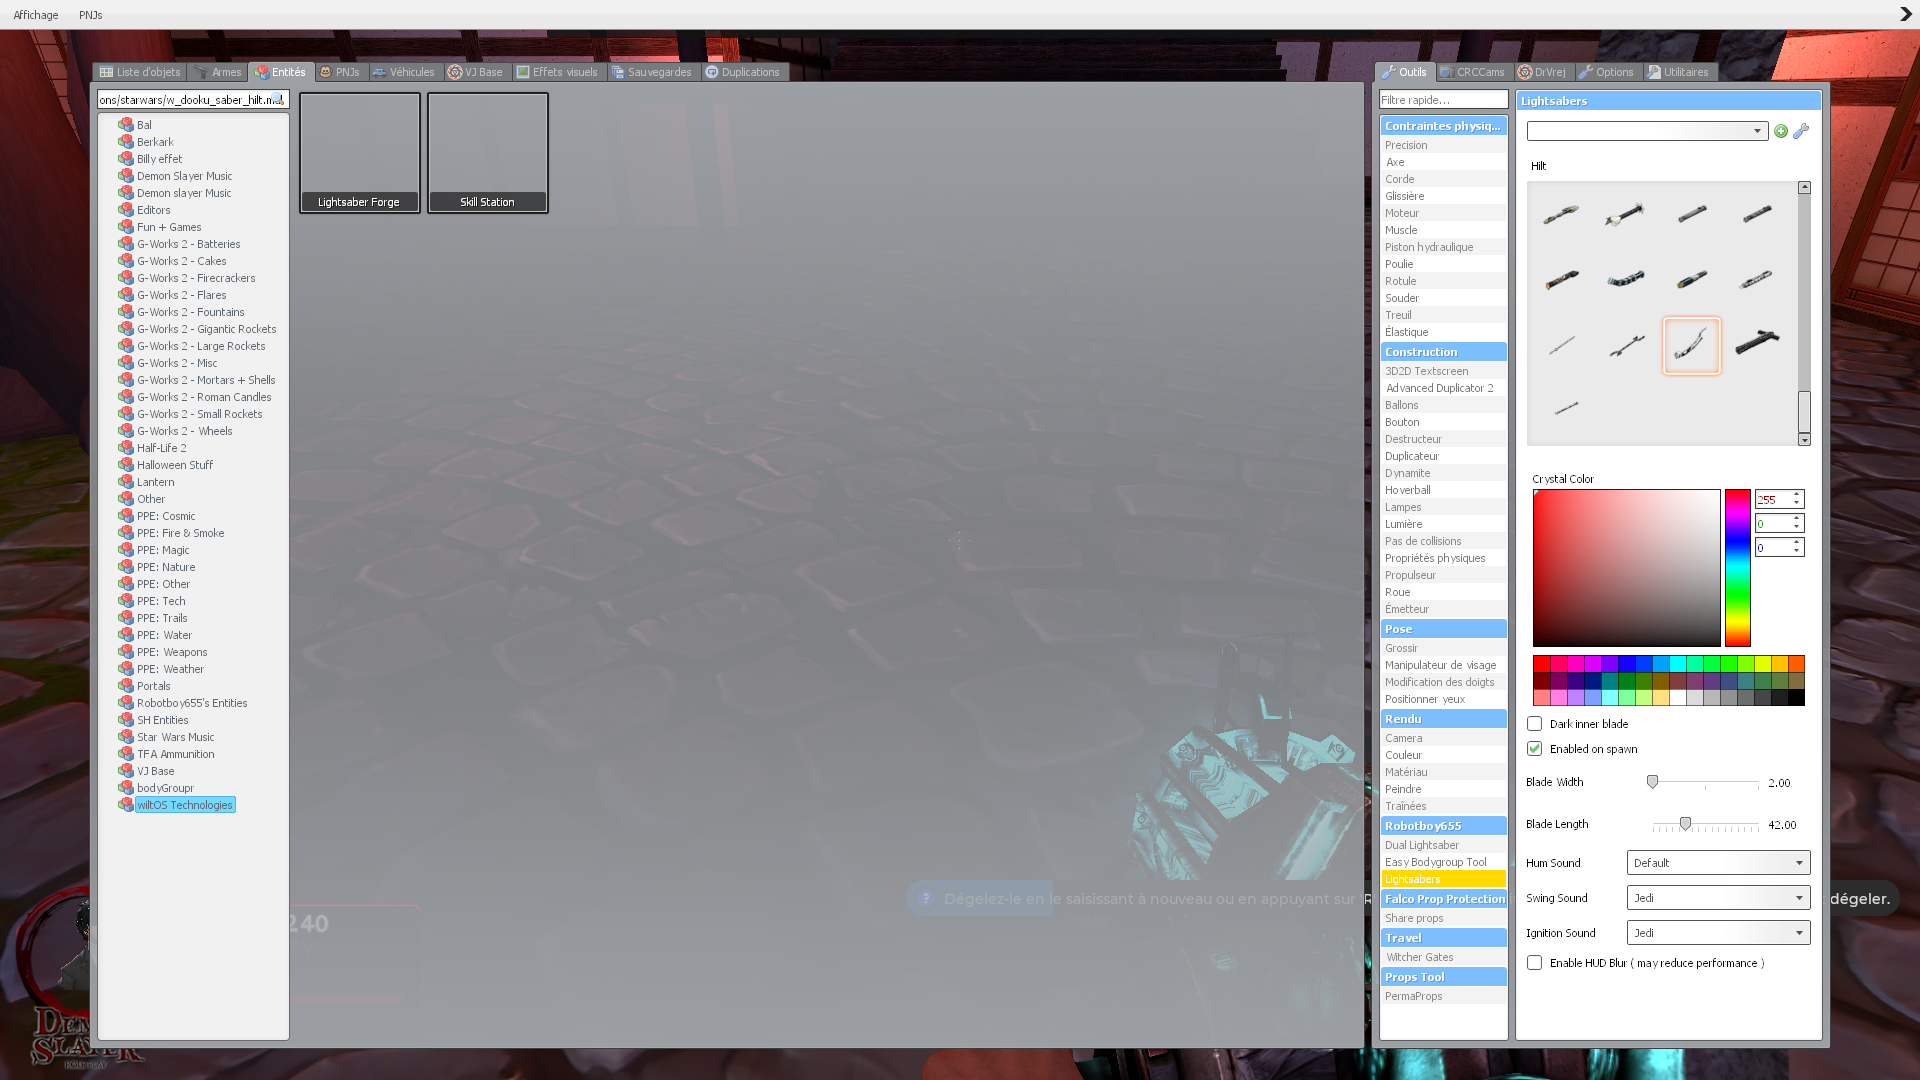Click the magnifier icon in the model search box
Viewport: 1920px width, 1080px height.
(x=278, y=99)
